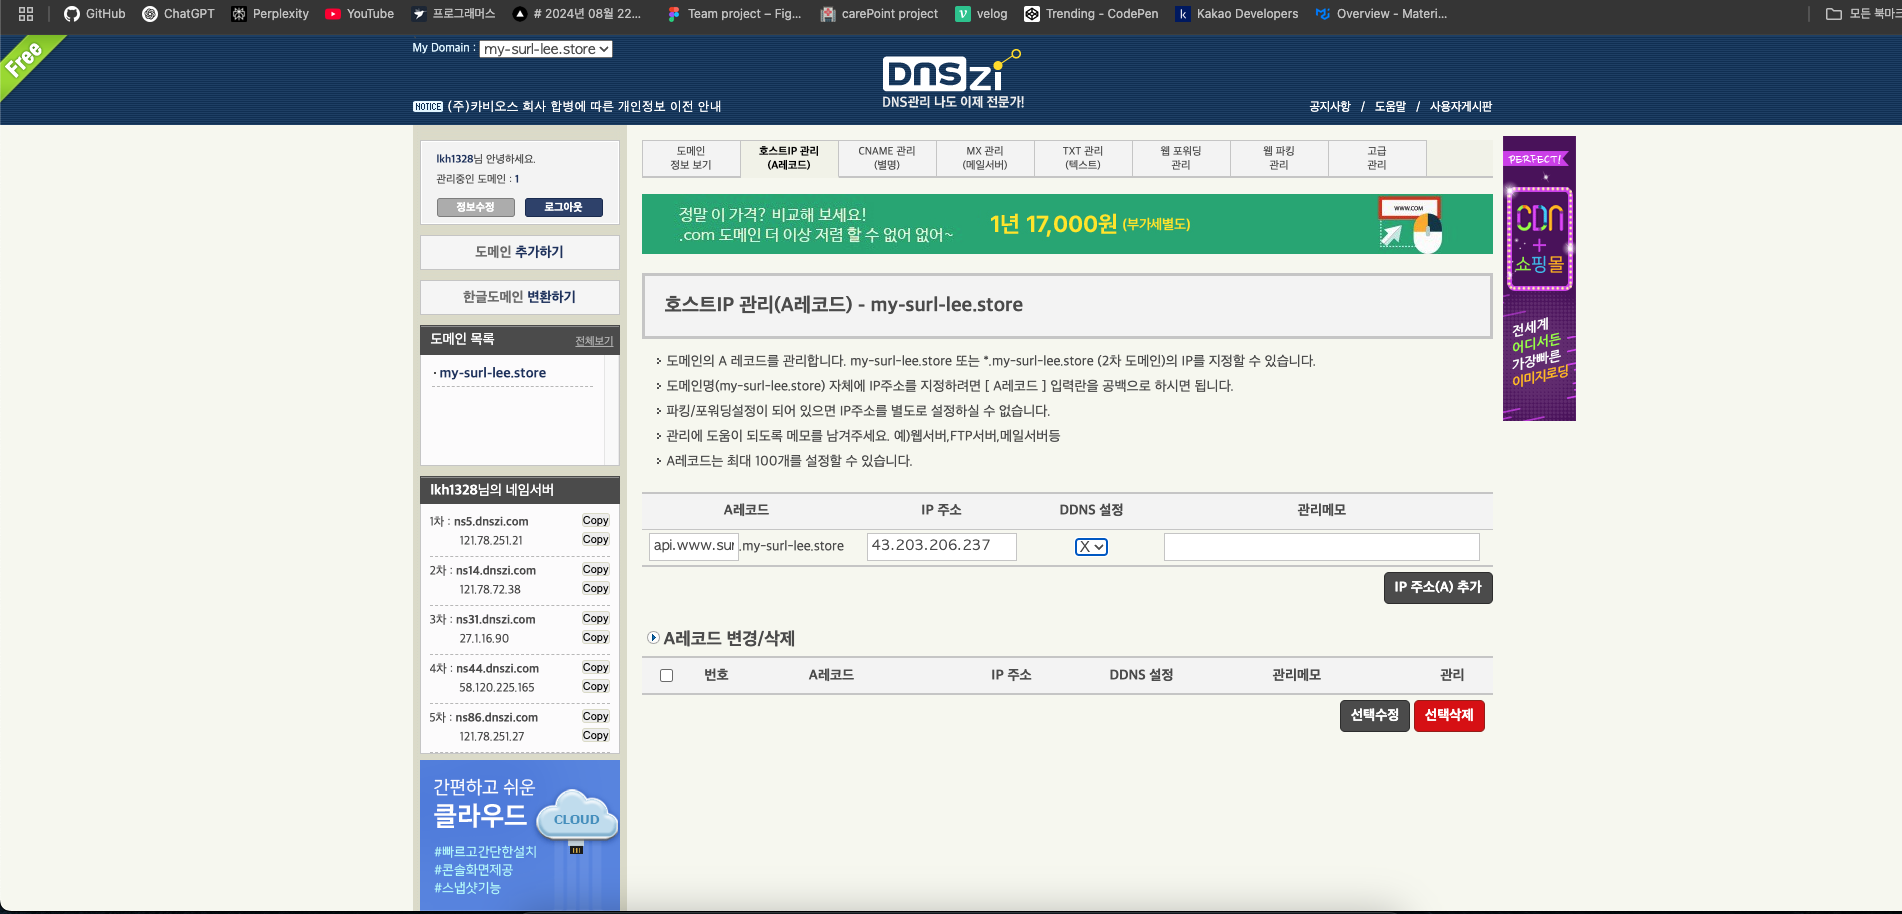Select my-surl-lee.store in domain list
Screen dimensions: 1902x914
click(x=493, y=373)
